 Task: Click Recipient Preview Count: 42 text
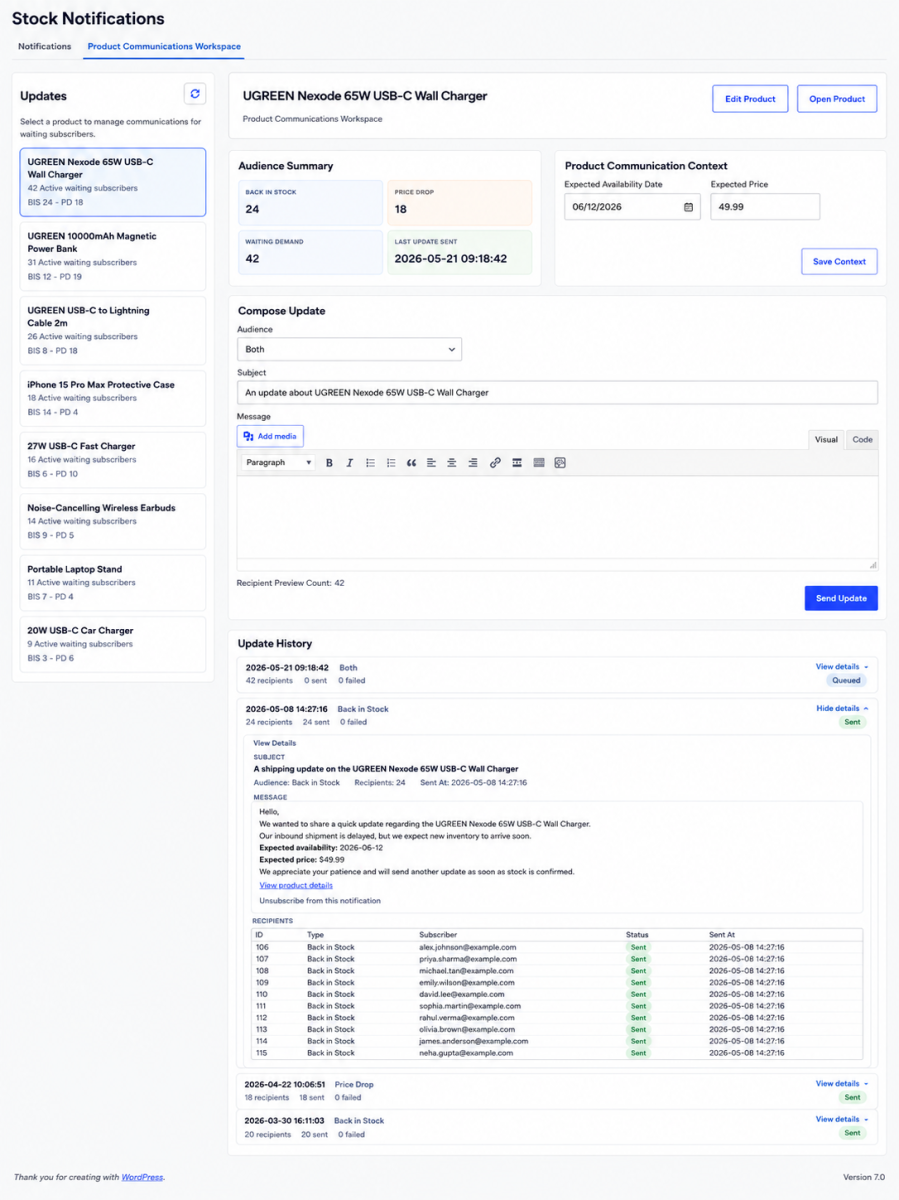point(290,582)
